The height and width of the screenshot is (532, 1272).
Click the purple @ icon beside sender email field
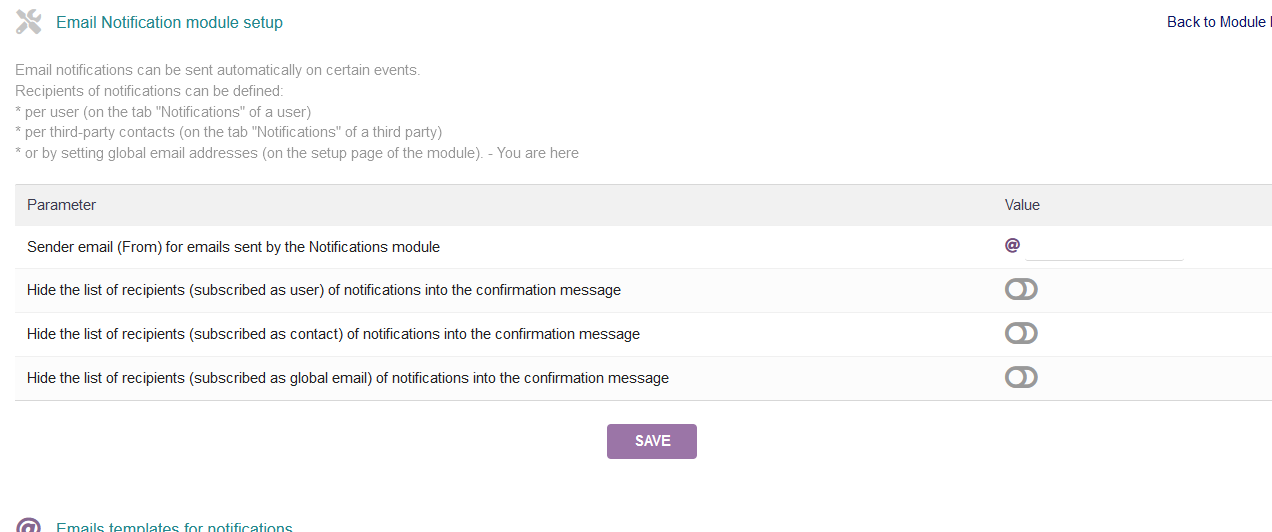1012,245
